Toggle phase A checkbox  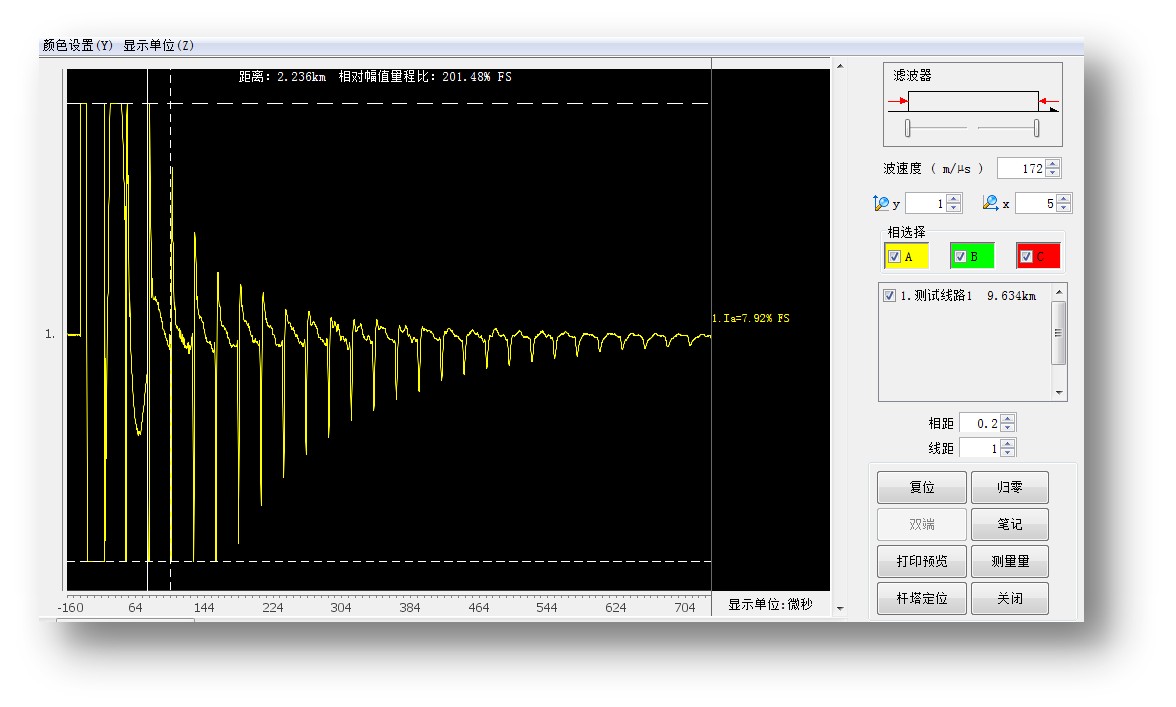[x=894, y=256]
